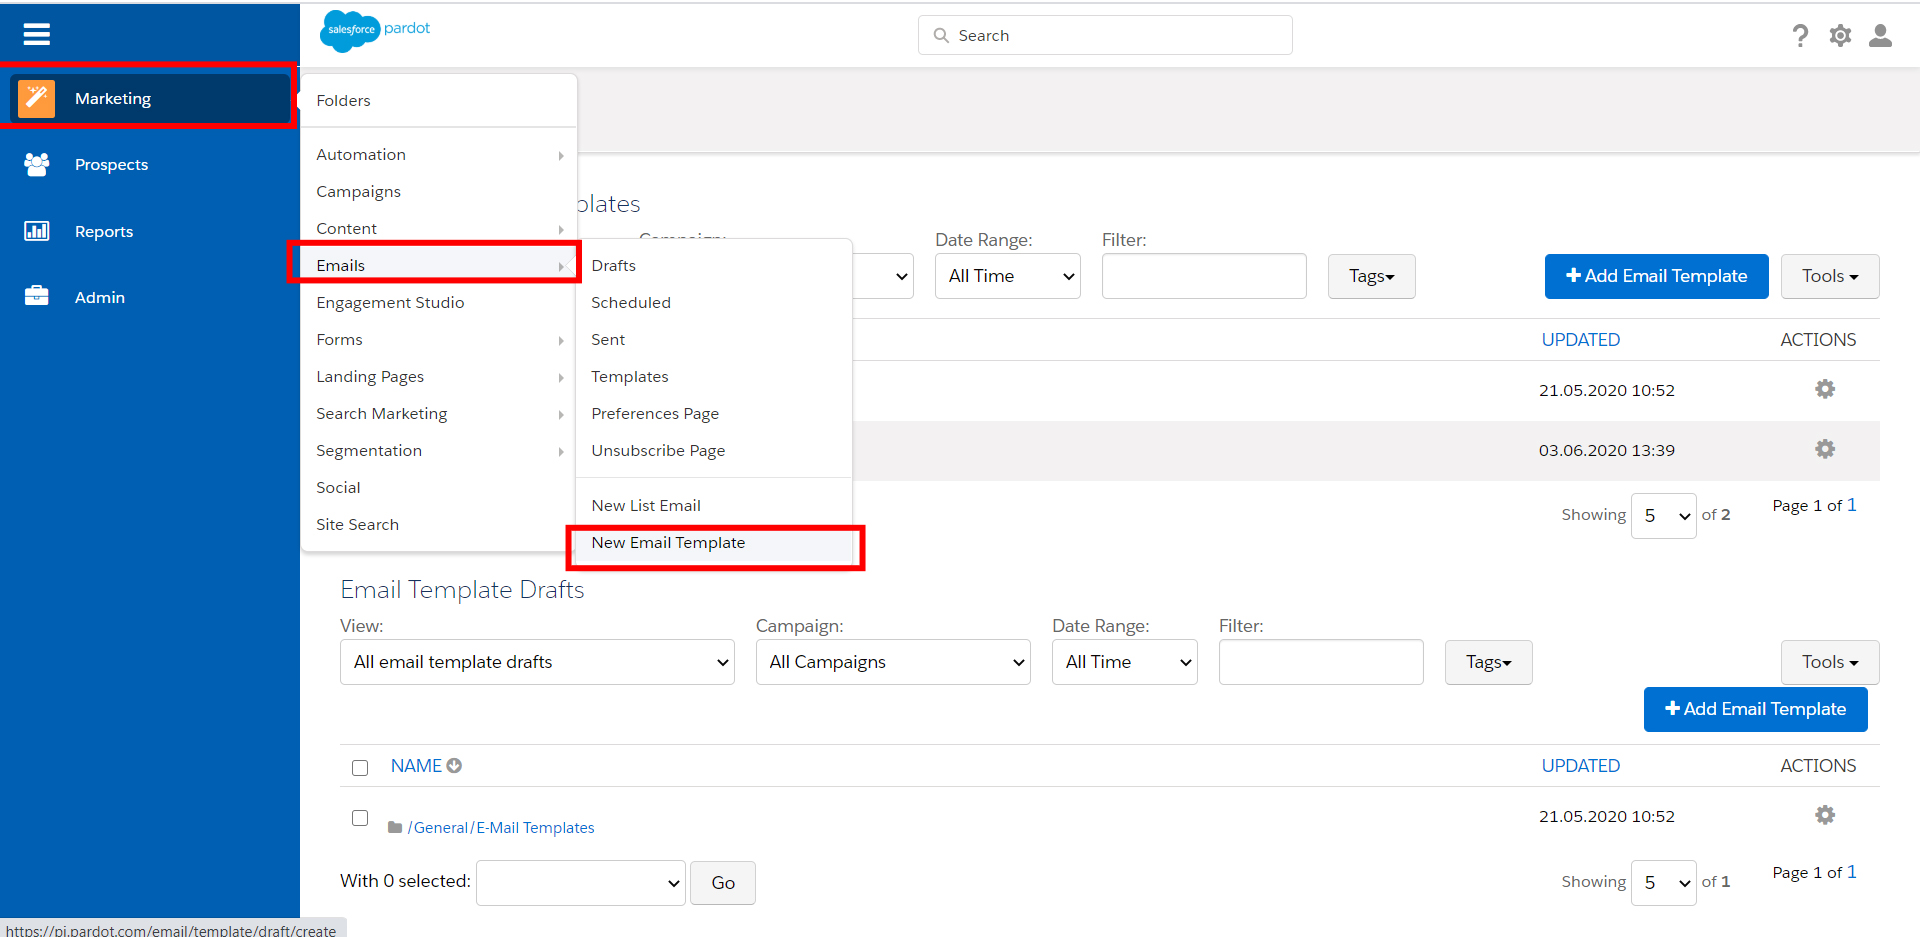The image size is (1920, 937).
Task: Click the Reports chart icon
Action: point(37,231)
